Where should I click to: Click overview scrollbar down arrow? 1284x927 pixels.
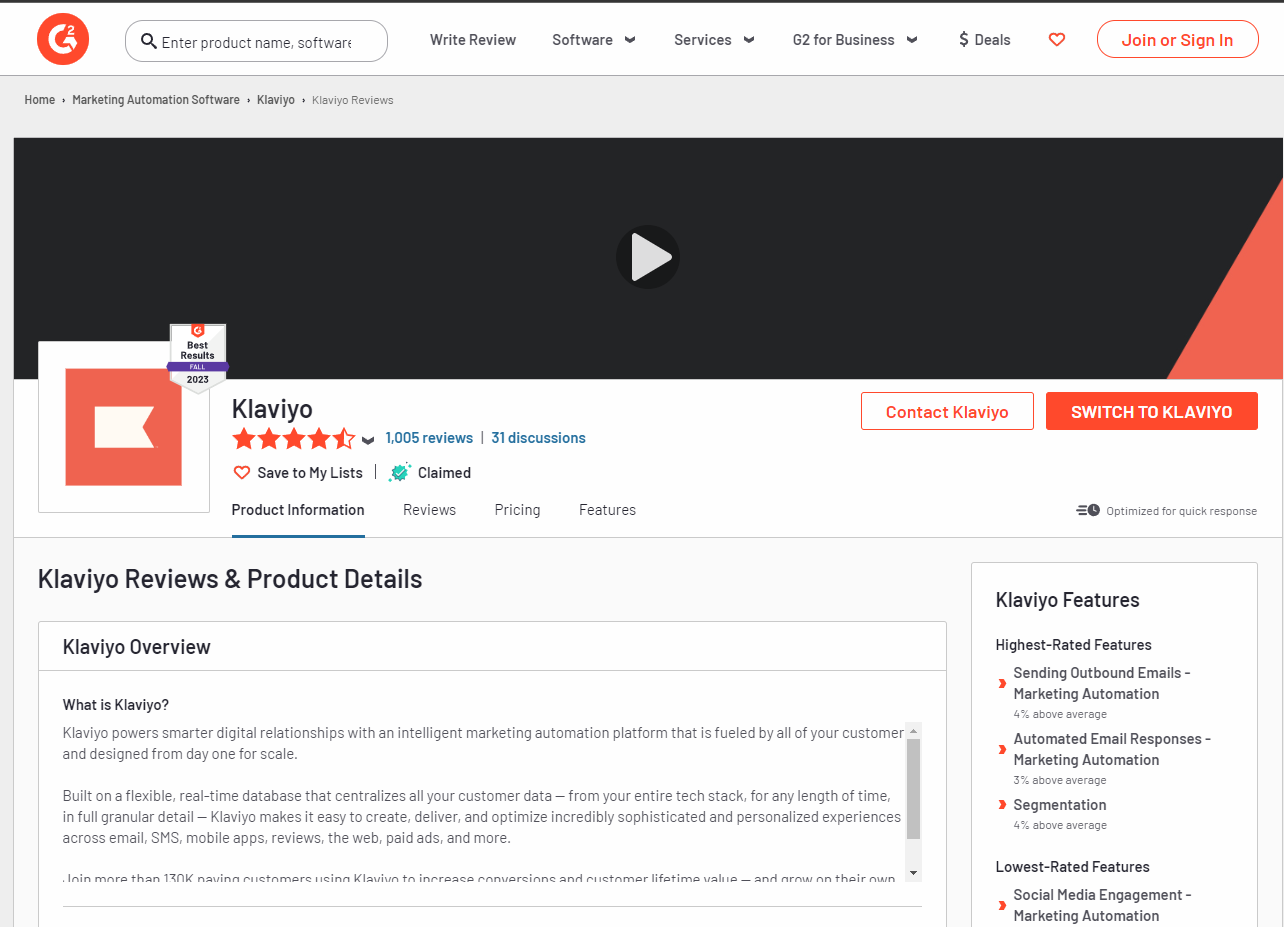pos(913,873)
